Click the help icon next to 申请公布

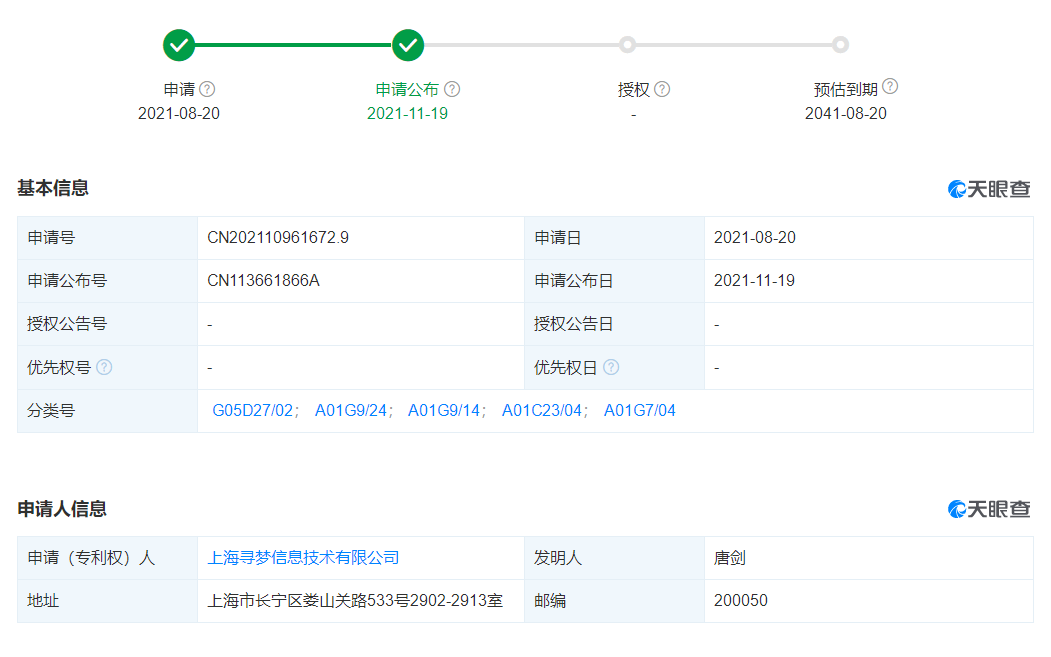point(452,89)
